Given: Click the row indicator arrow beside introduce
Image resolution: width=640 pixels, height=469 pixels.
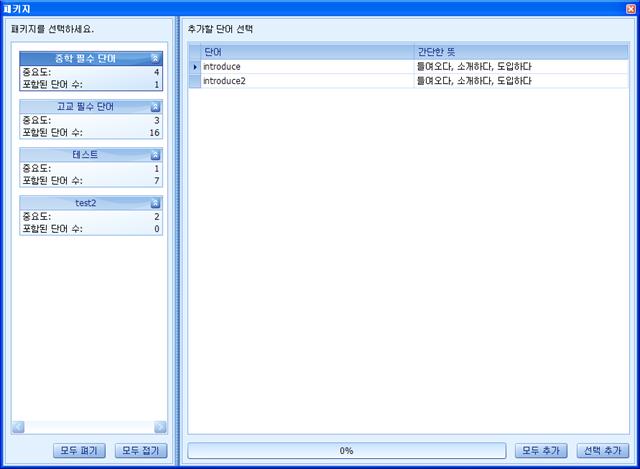Looking at the screenshot, I should click(x=195, y=67).
